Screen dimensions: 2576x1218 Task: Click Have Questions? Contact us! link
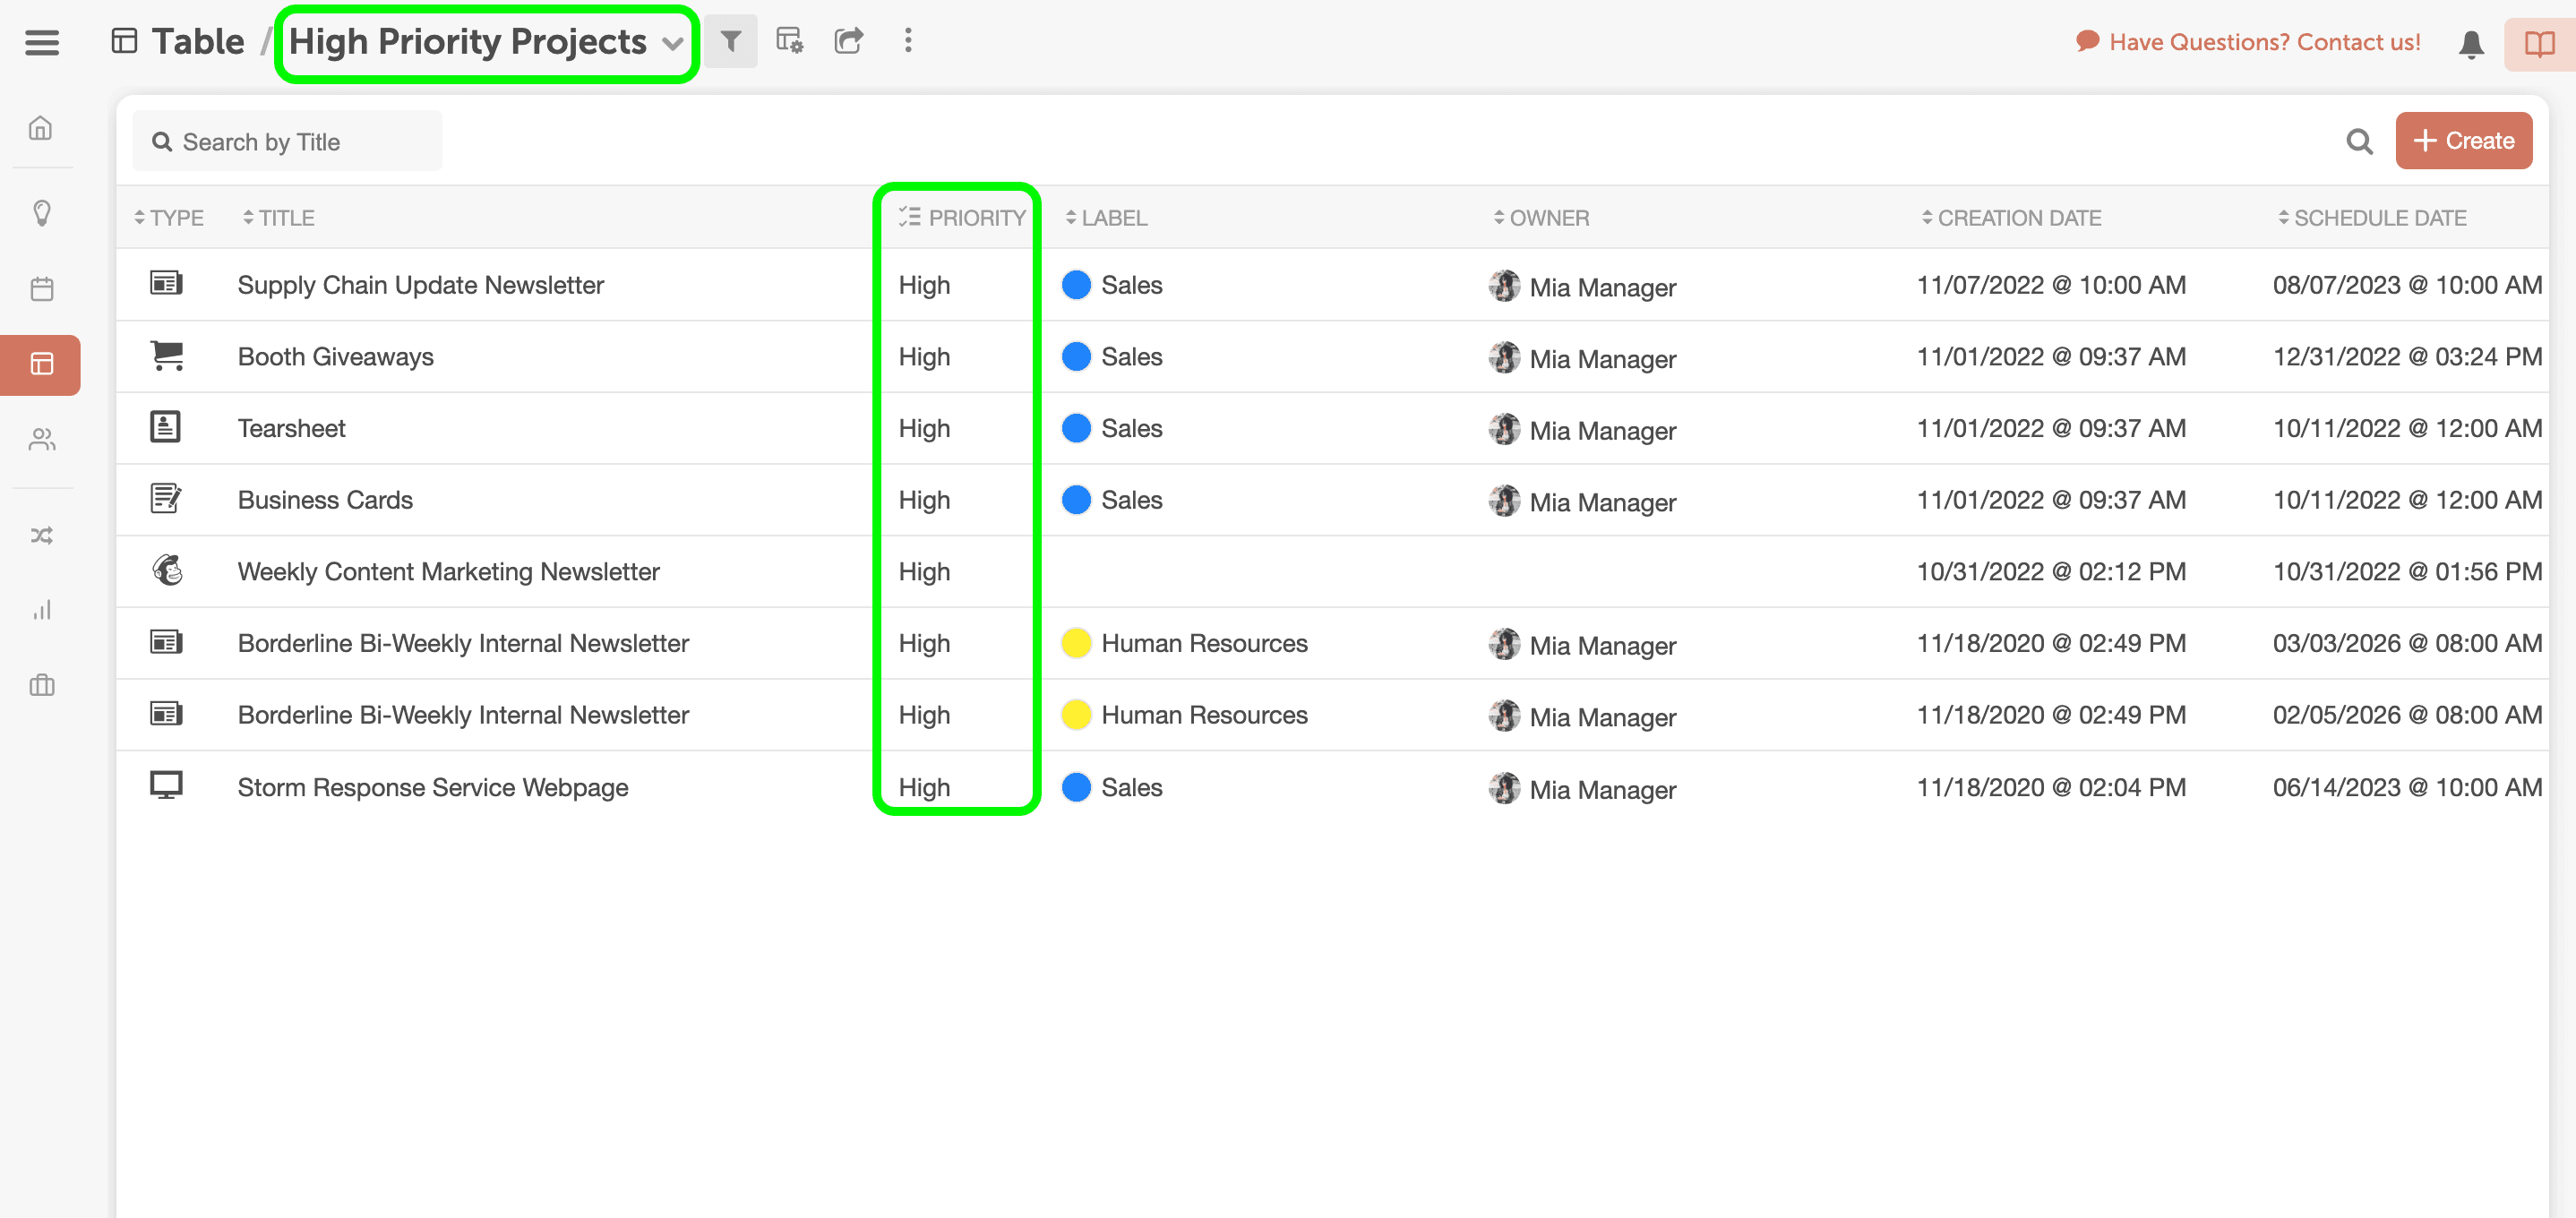click(x=2248, y=42)
